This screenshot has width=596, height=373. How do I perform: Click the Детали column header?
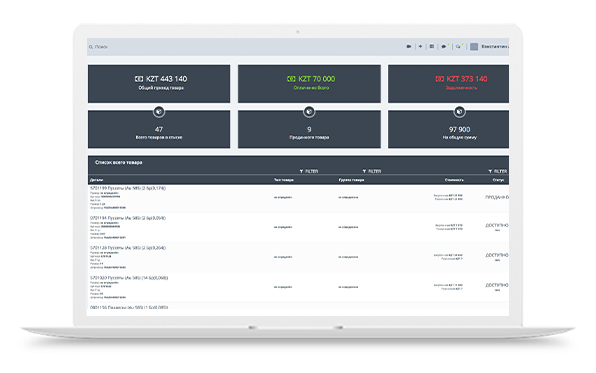click(97, 180)
